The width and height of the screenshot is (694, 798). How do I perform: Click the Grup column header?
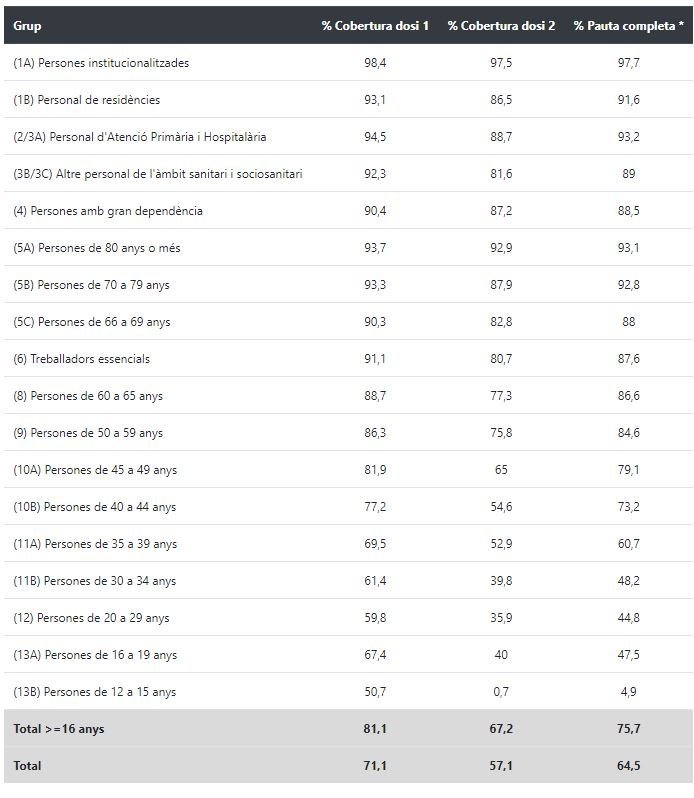tap(27, 26)
